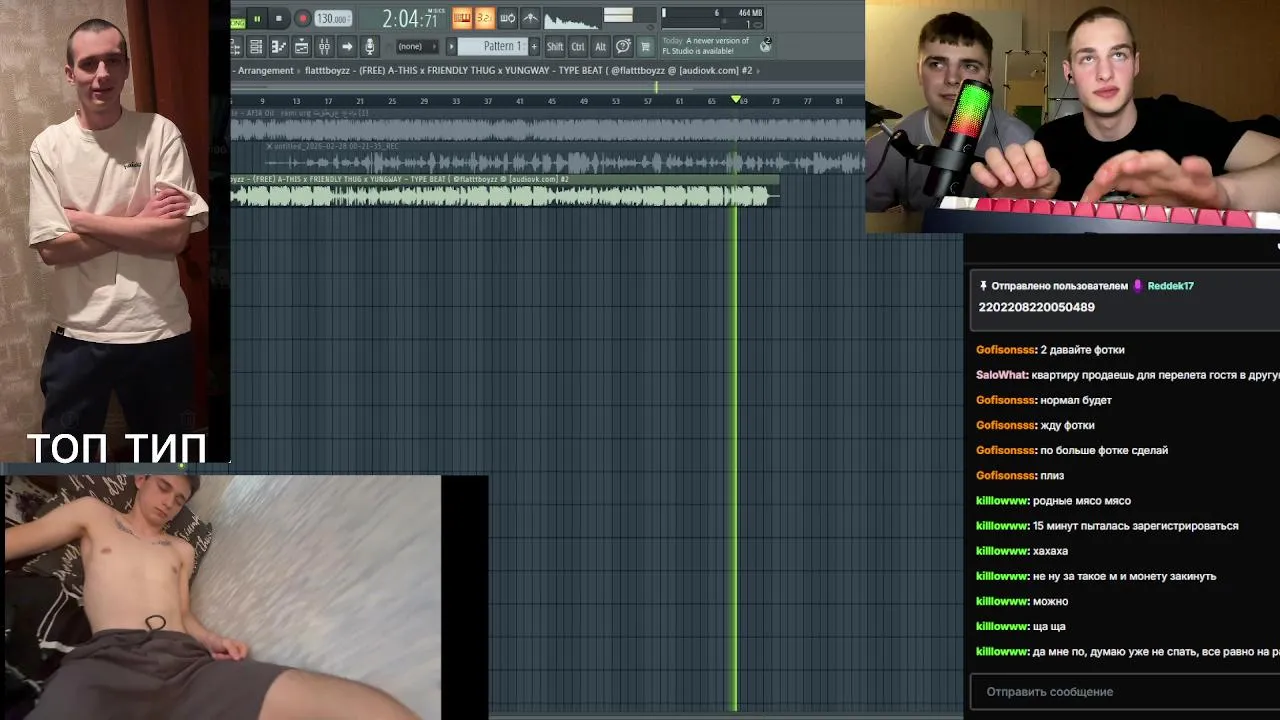Image resolution: width=1280 pixels, height=720 pixels.
Task: Arm the red record button
Action: (x=302, y=18)
